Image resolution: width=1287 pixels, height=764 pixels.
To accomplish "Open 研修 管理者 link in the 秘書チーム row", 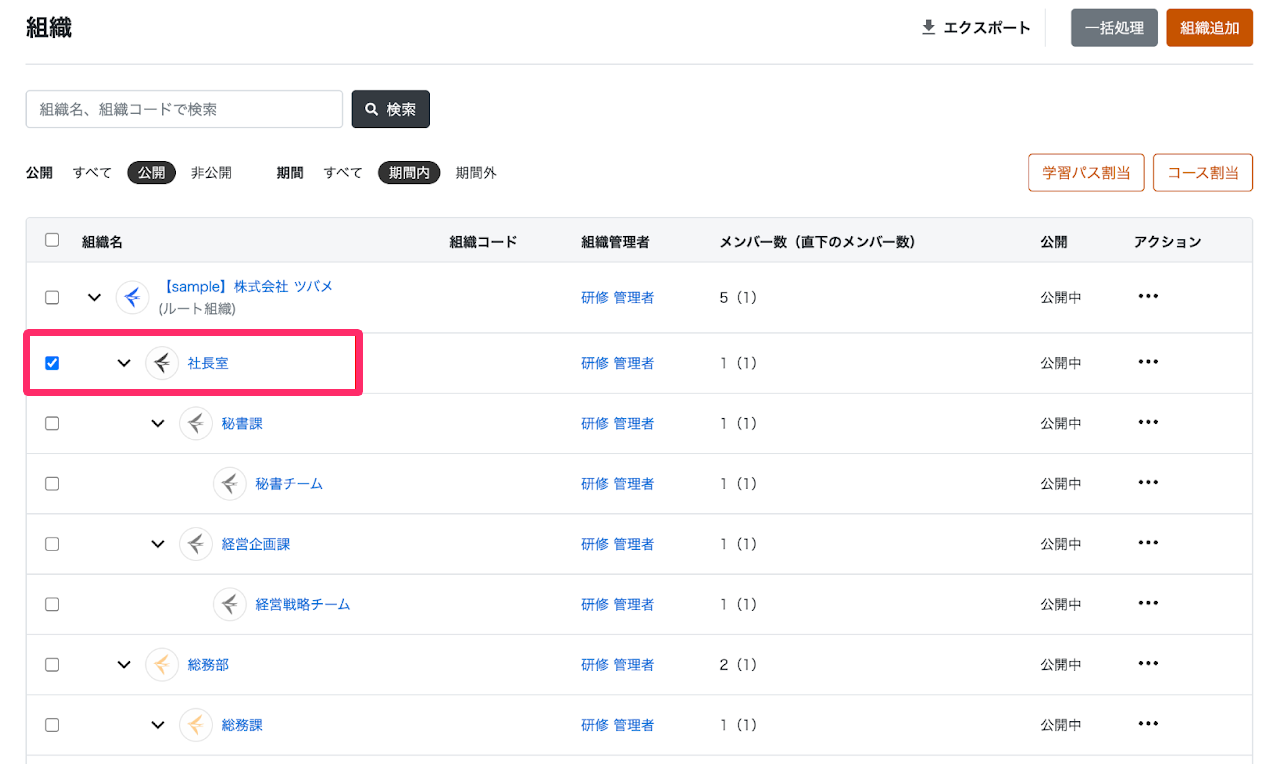I will (618, 483).
